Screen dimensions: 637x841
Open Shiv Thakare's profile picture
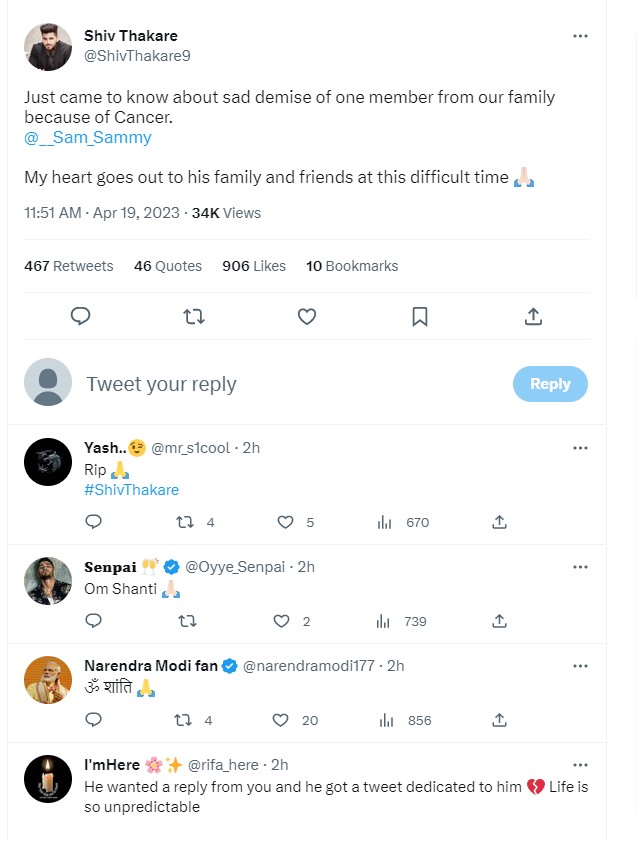48,46
